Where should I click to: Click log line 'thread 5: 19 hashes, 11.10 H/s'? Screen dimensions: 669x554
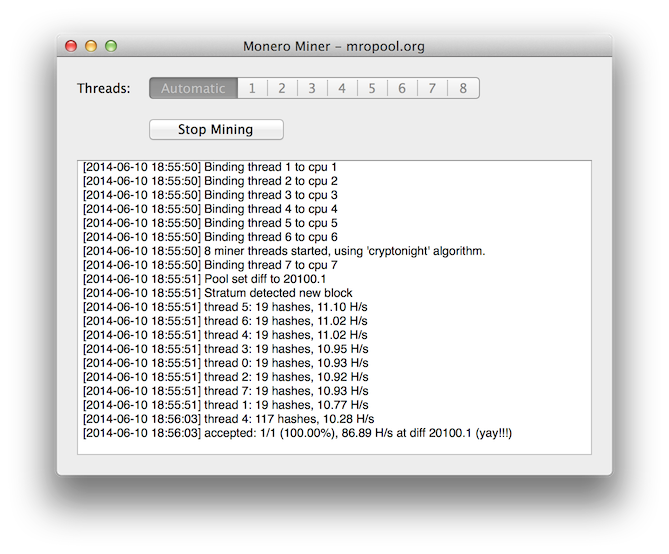[x=225, y=307]
